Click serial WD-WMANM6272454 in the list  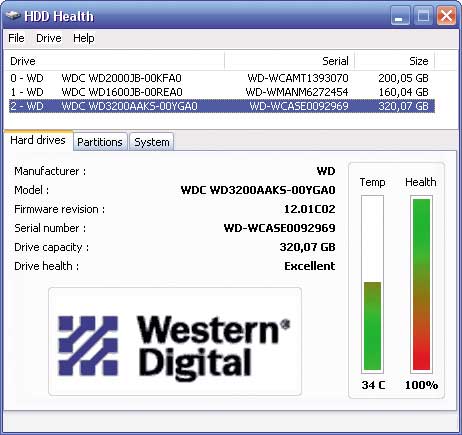coord(297,92)
